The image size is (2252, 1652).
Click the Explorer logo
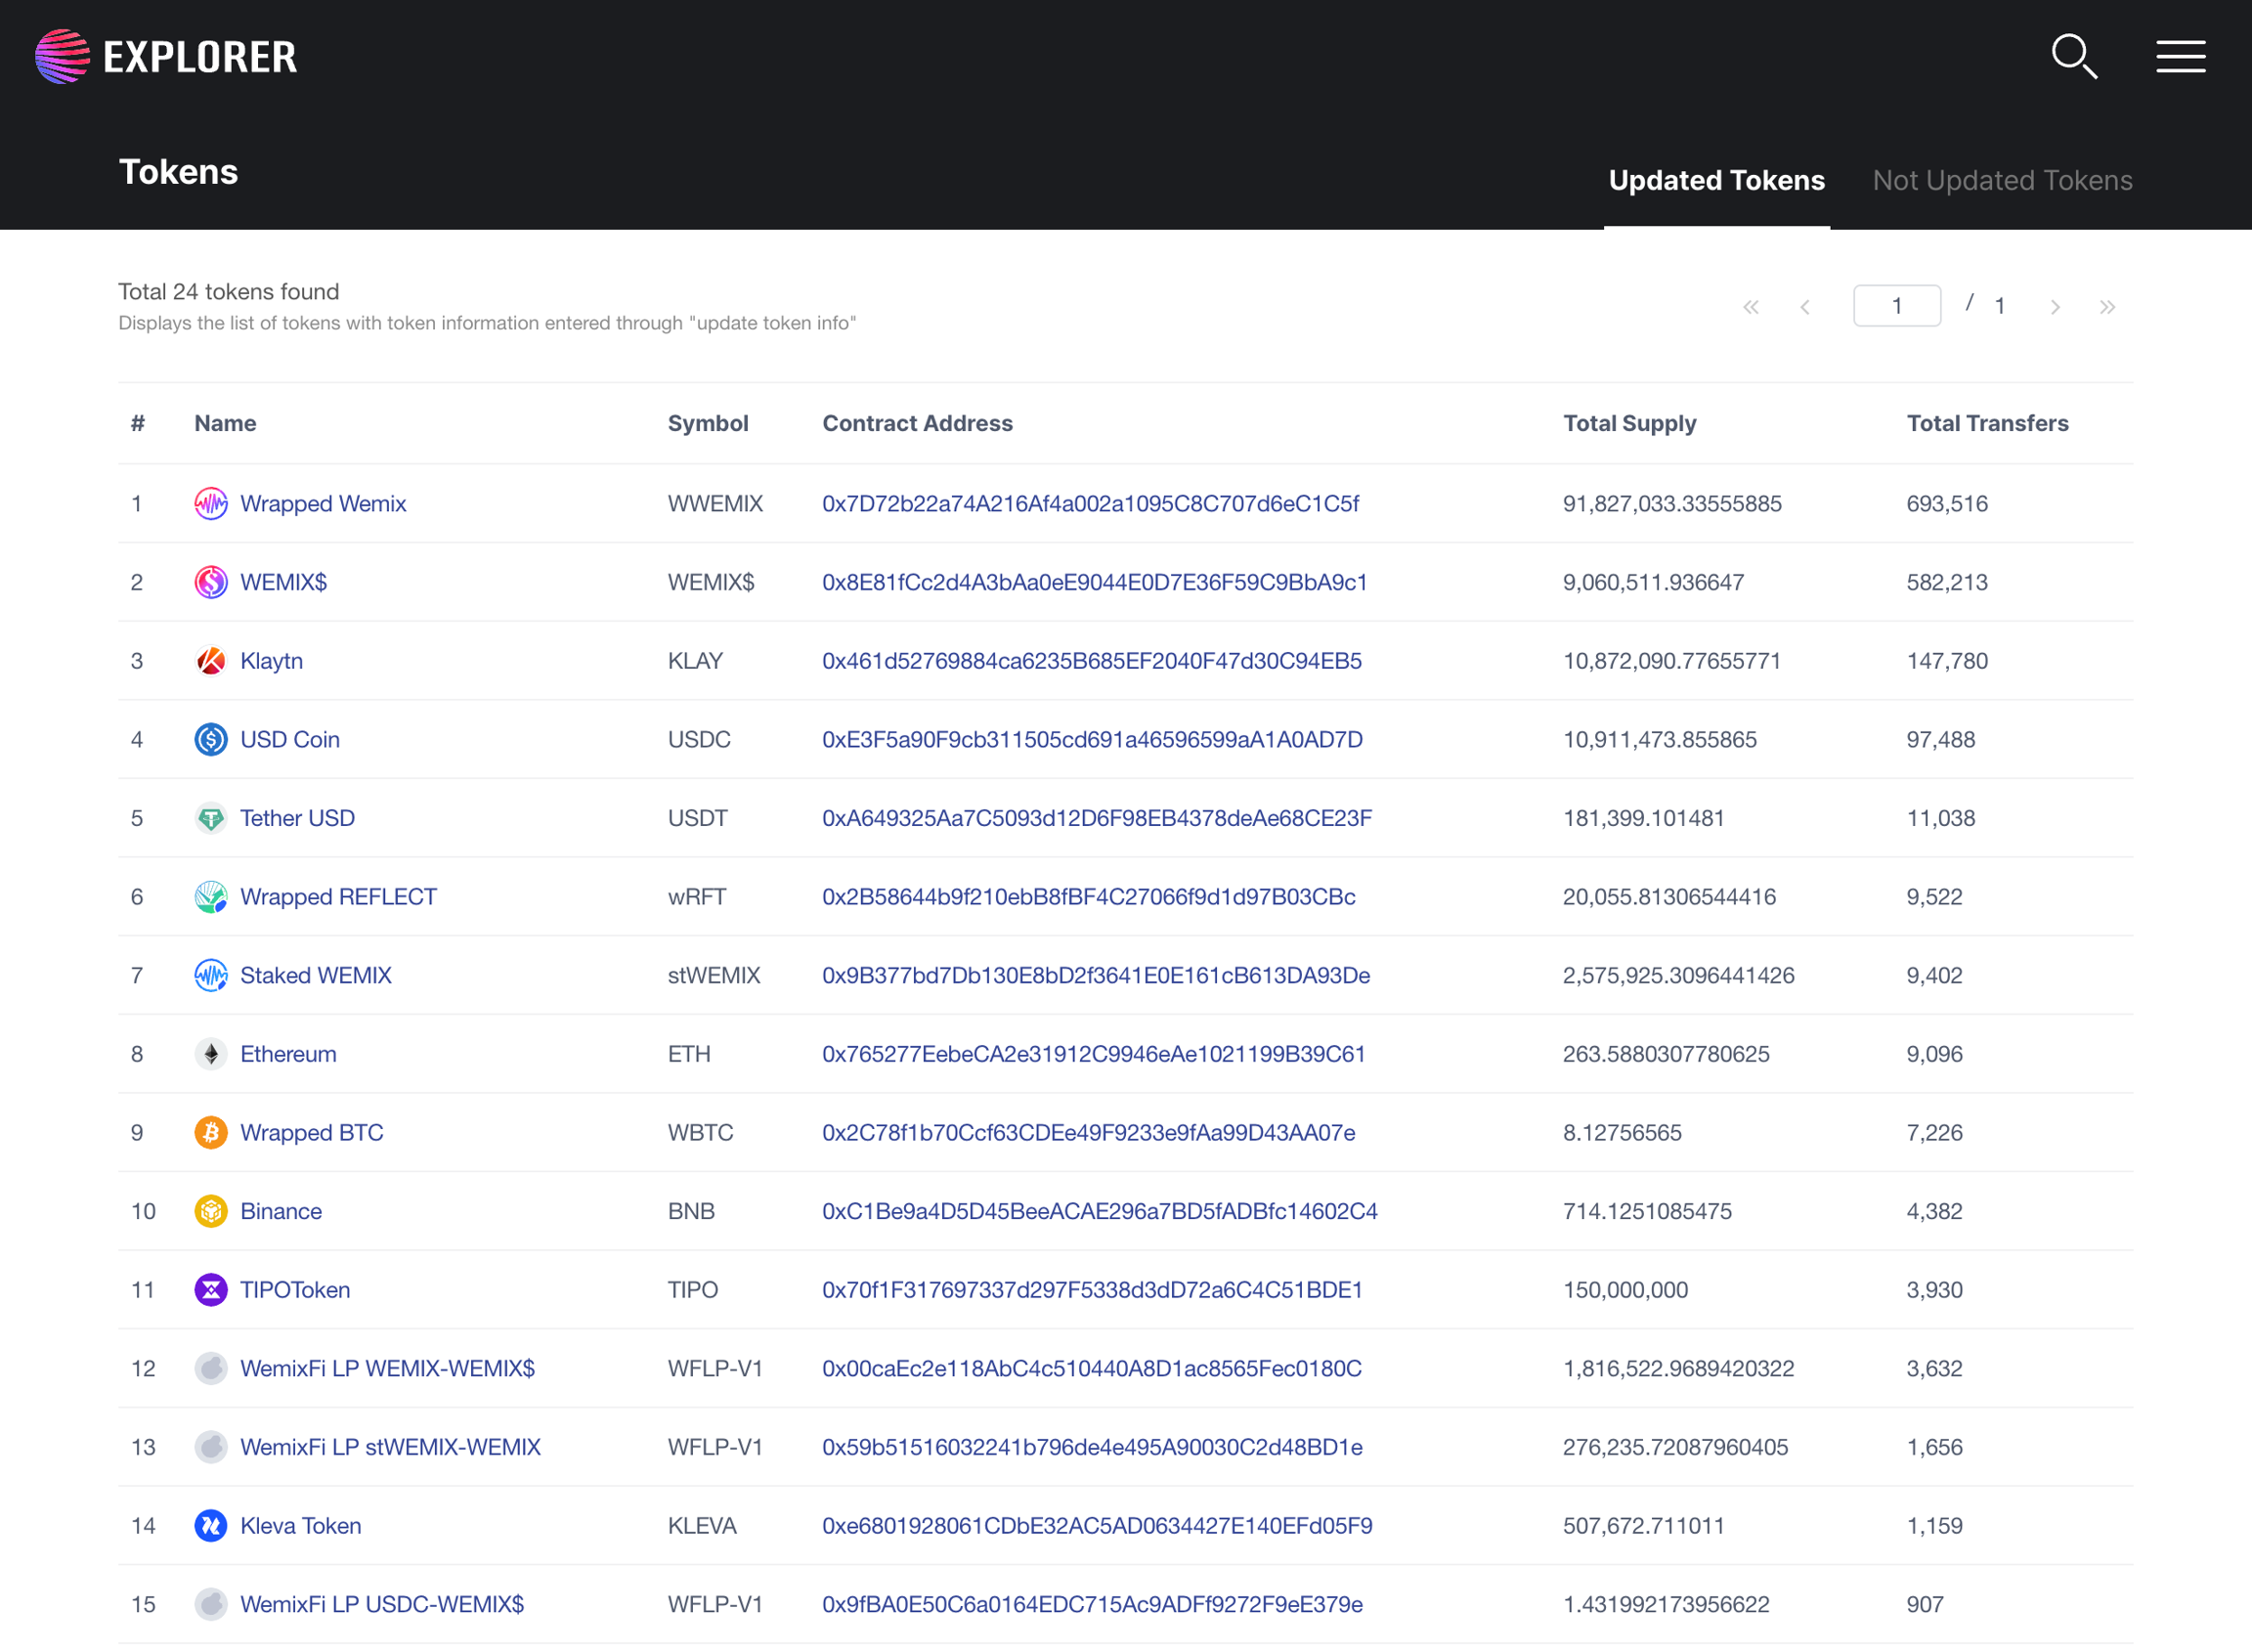tap(167, 56)
